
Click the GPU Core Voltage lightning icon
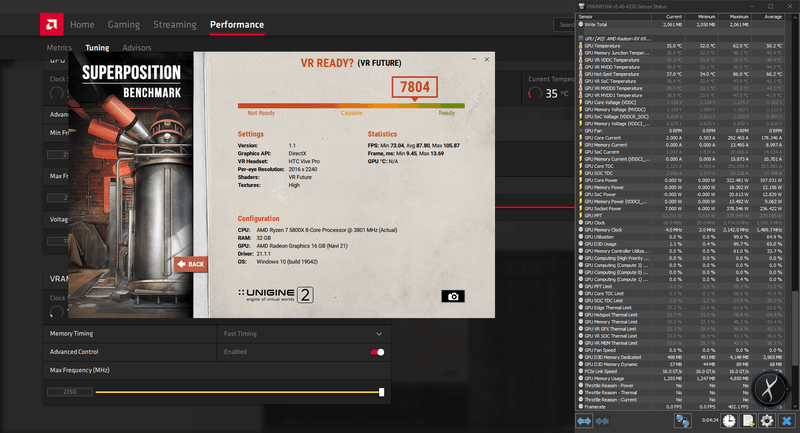tap(581, 103)
